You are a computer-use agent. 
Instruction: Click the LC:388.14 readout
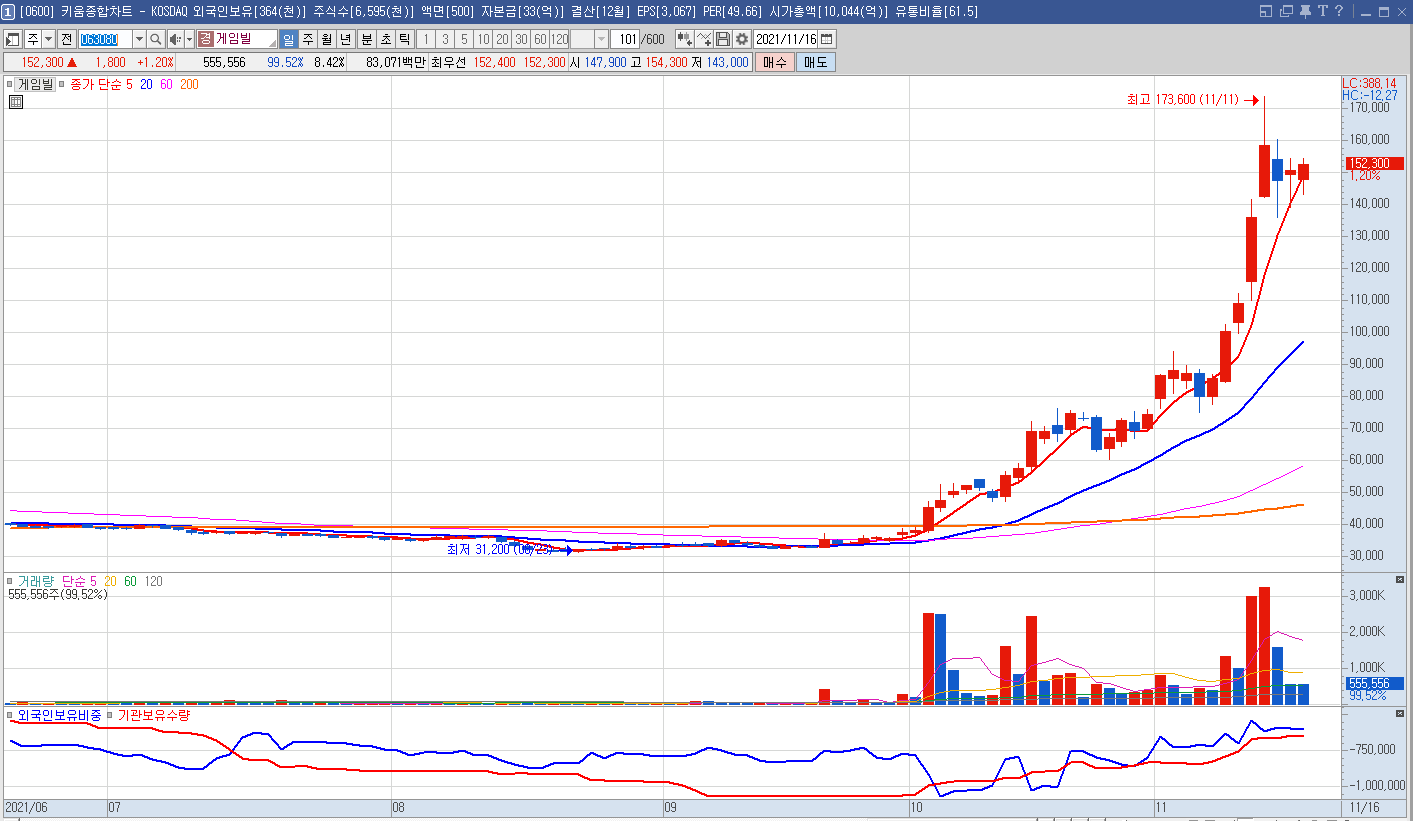point(1369,83)
